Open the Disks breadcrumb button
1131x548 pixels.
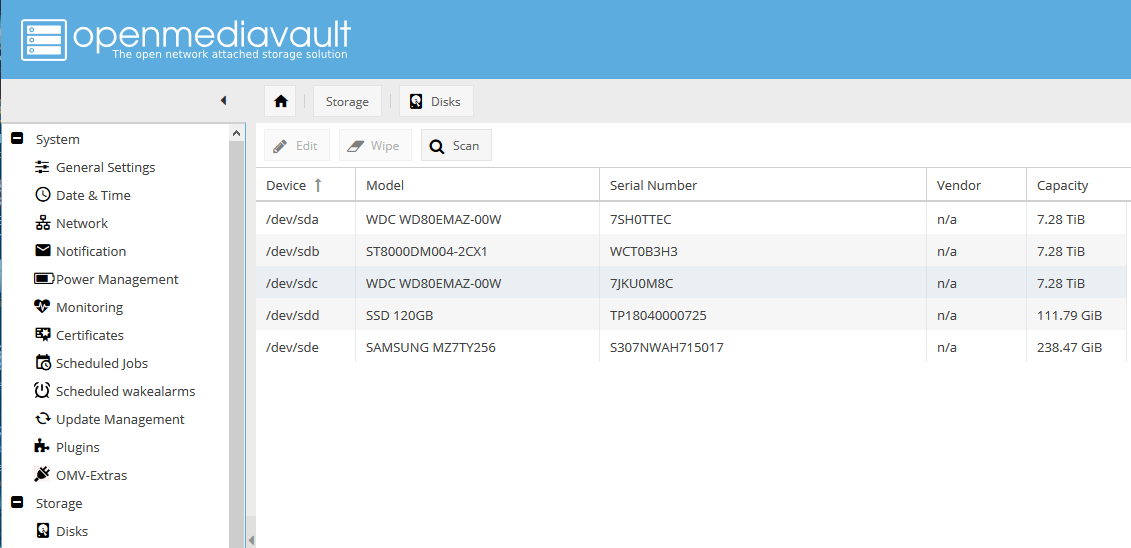(436, 102)
